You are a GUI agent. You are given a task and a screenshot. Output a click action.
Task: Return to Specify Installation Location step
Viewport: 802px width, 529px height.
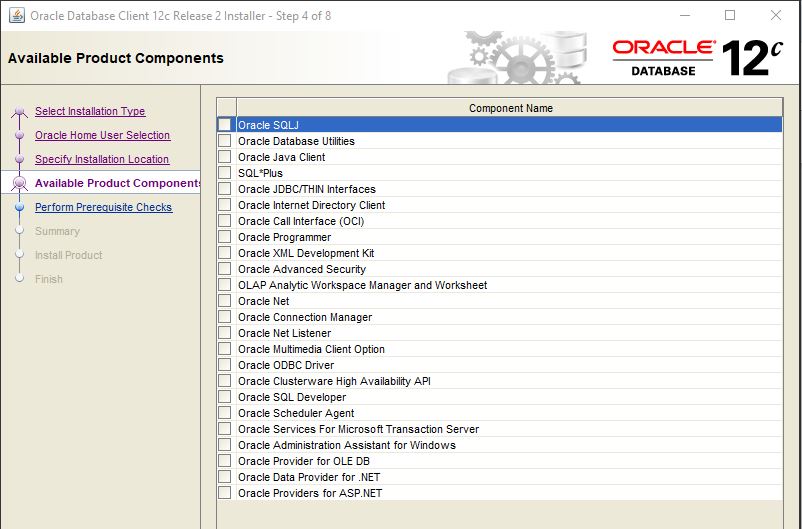102,159
